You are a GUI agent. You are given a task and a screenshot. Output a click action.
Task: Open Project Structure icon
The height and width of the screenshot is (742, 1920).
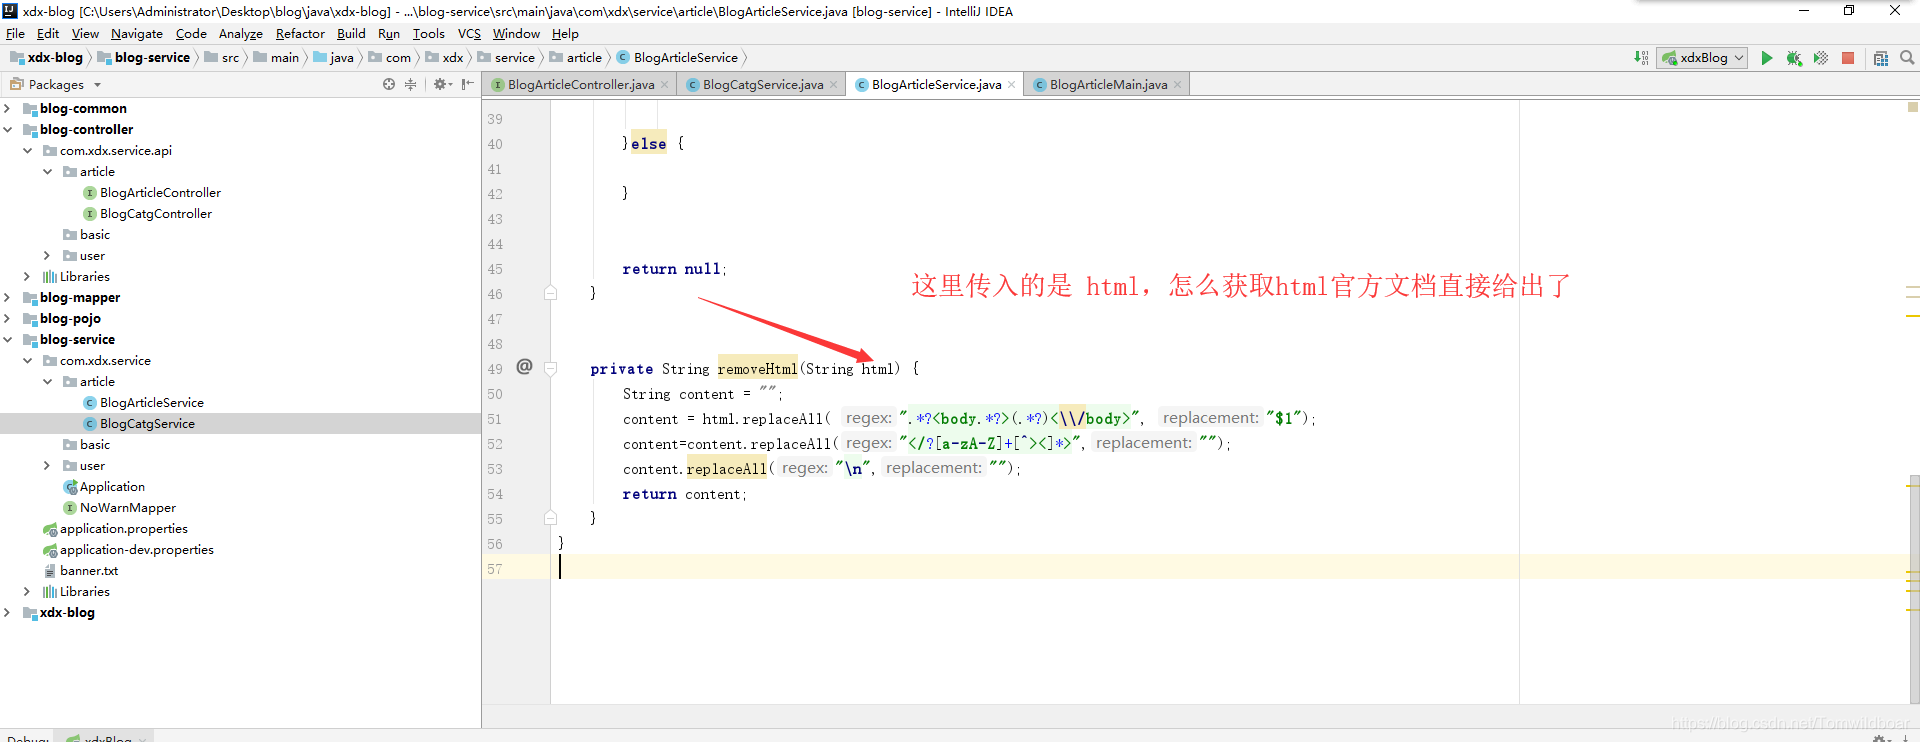click(x=1881, y=58)
